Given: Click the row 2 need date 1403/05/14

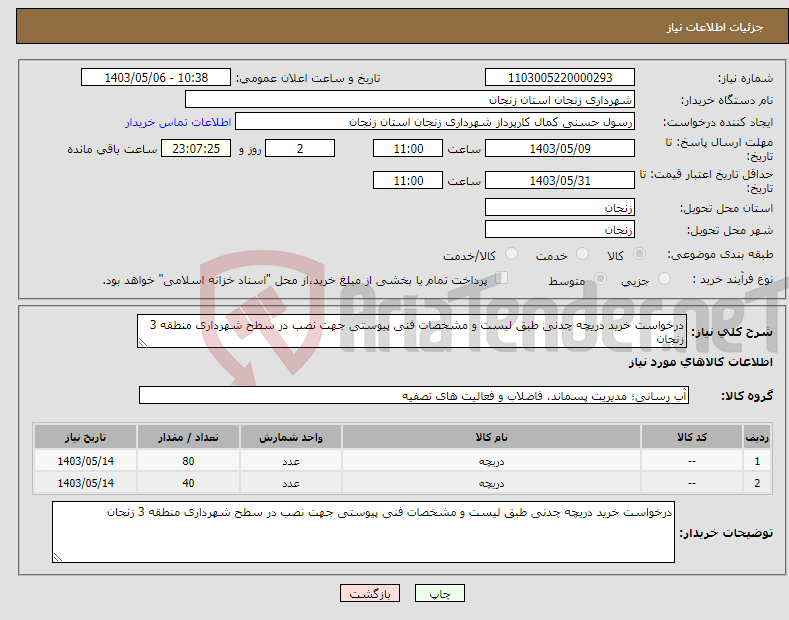Looking at the screenshot, I should pos(86,483).
